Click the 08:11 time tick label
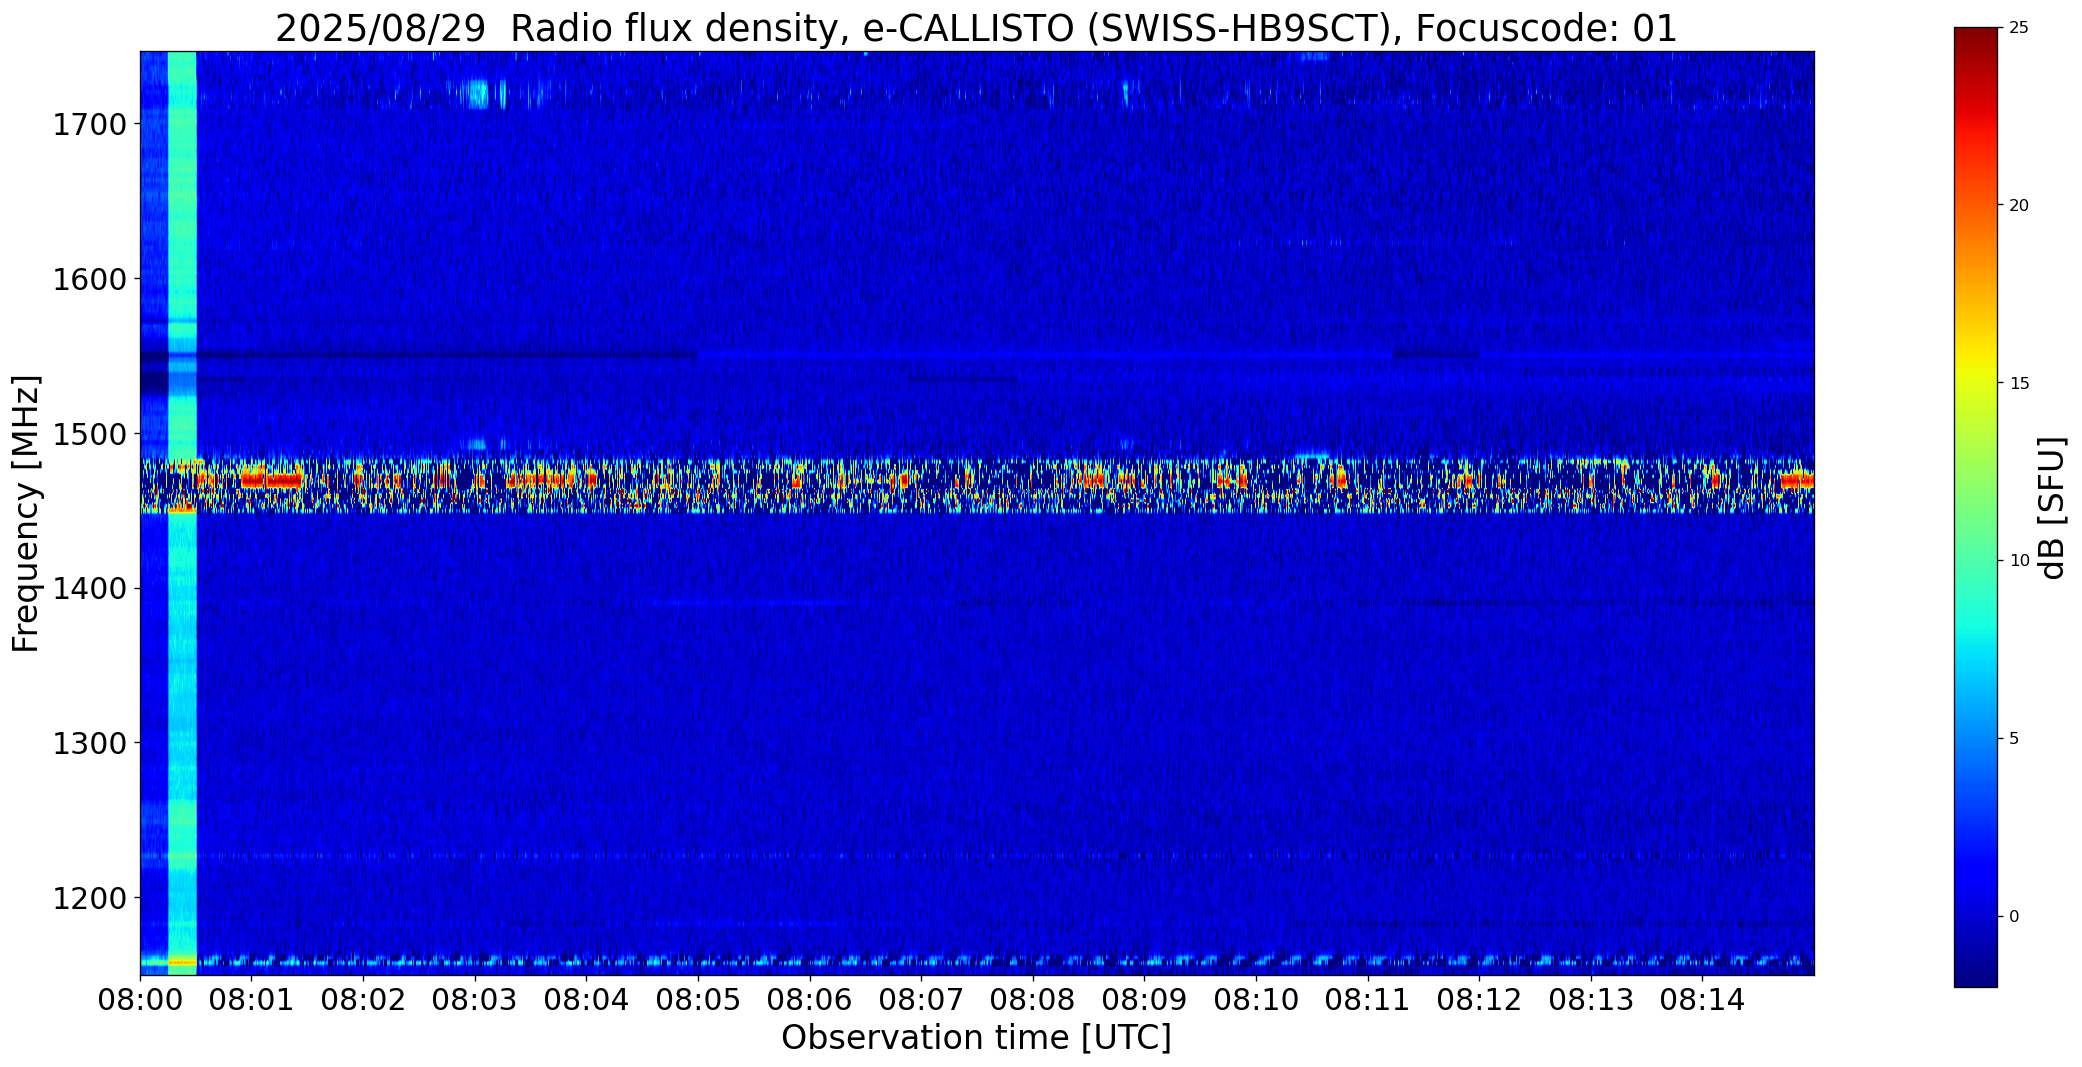The width and height of the screenshot is (2082, 1067). click(x=1368, y=999)
